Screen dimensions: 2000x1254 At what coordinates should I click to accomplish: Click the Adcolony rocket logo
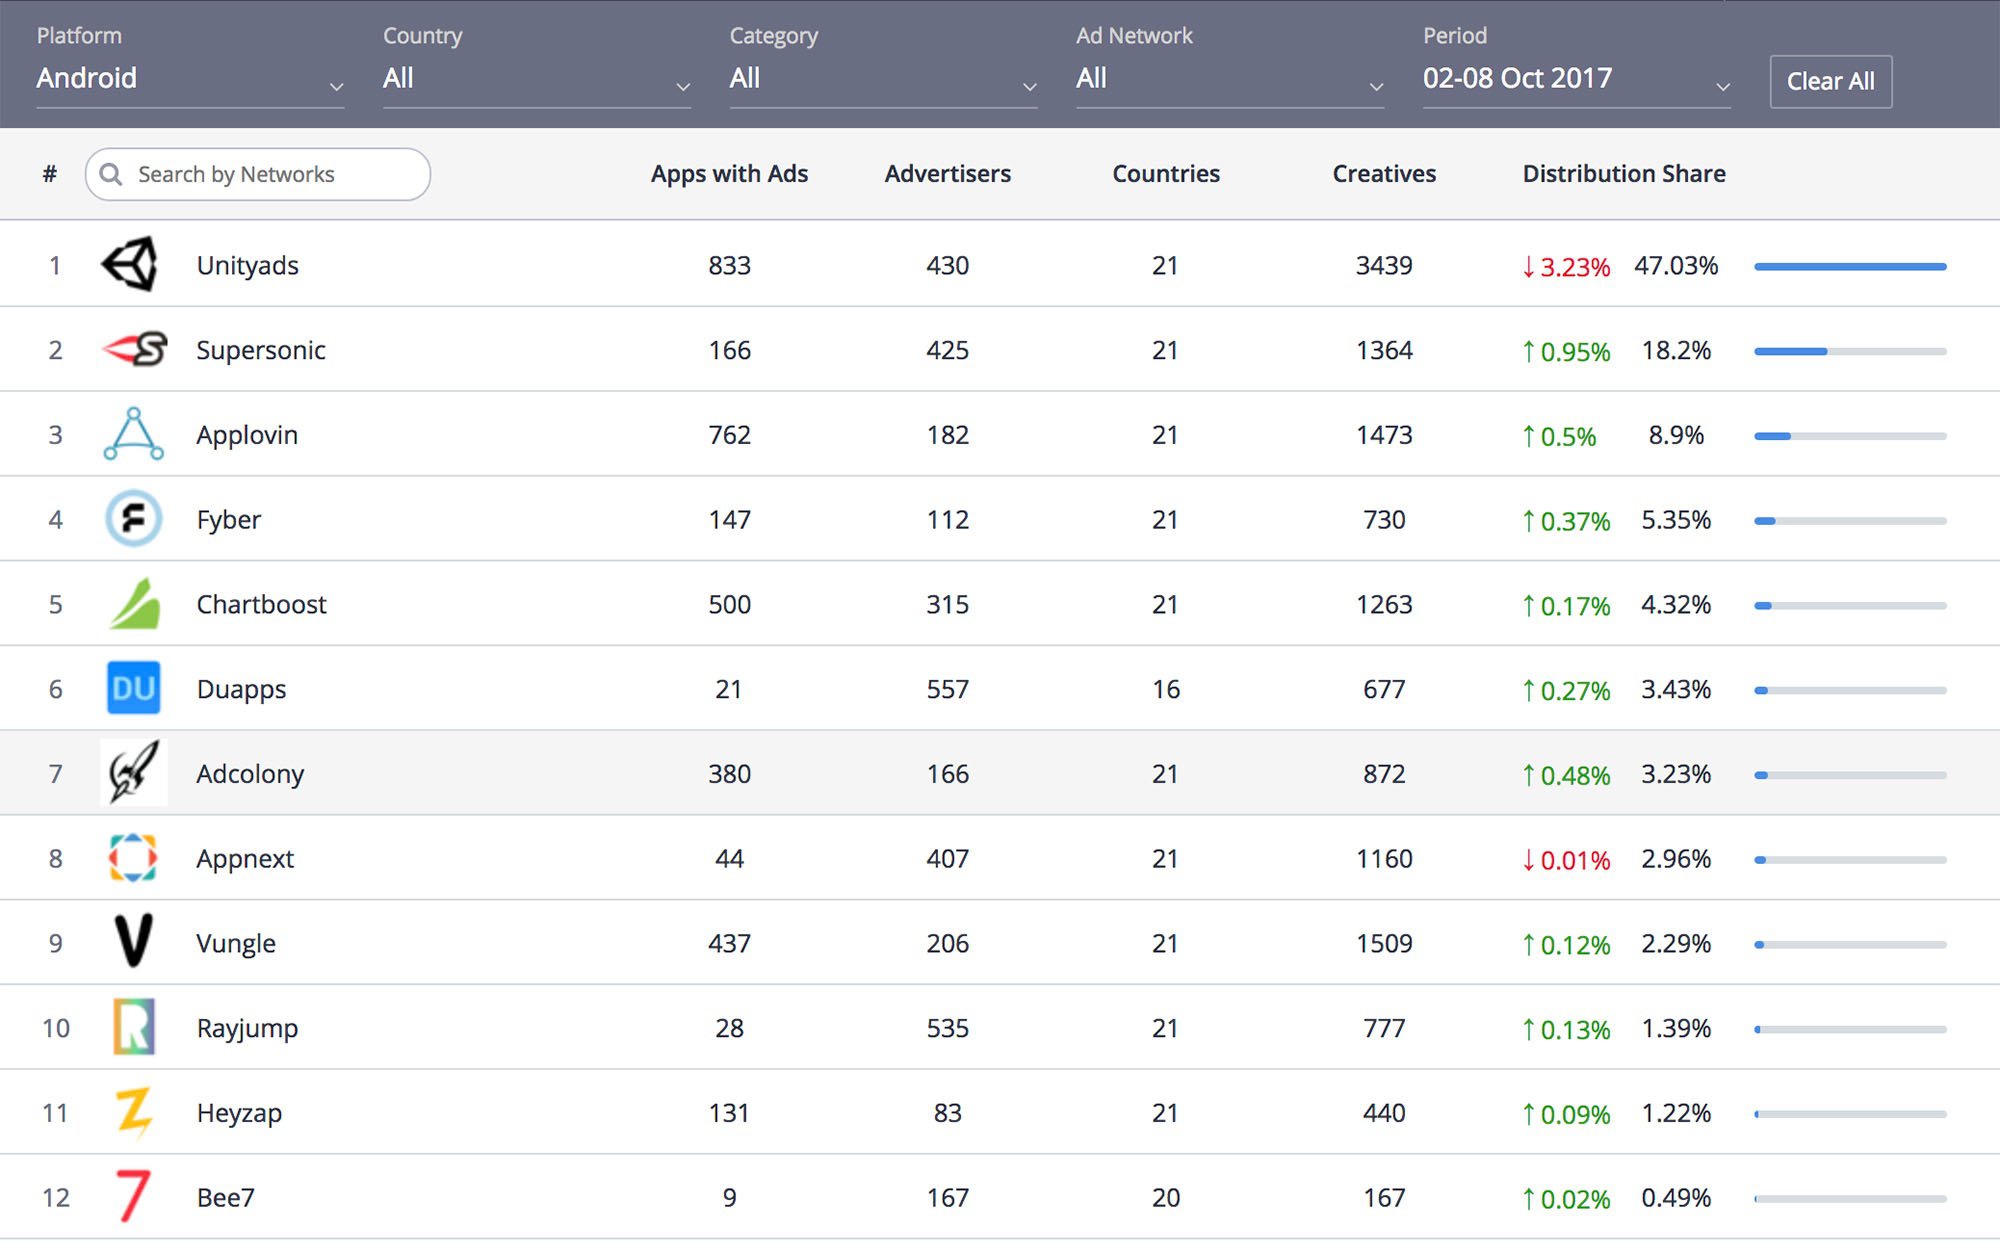coord(134,772)
